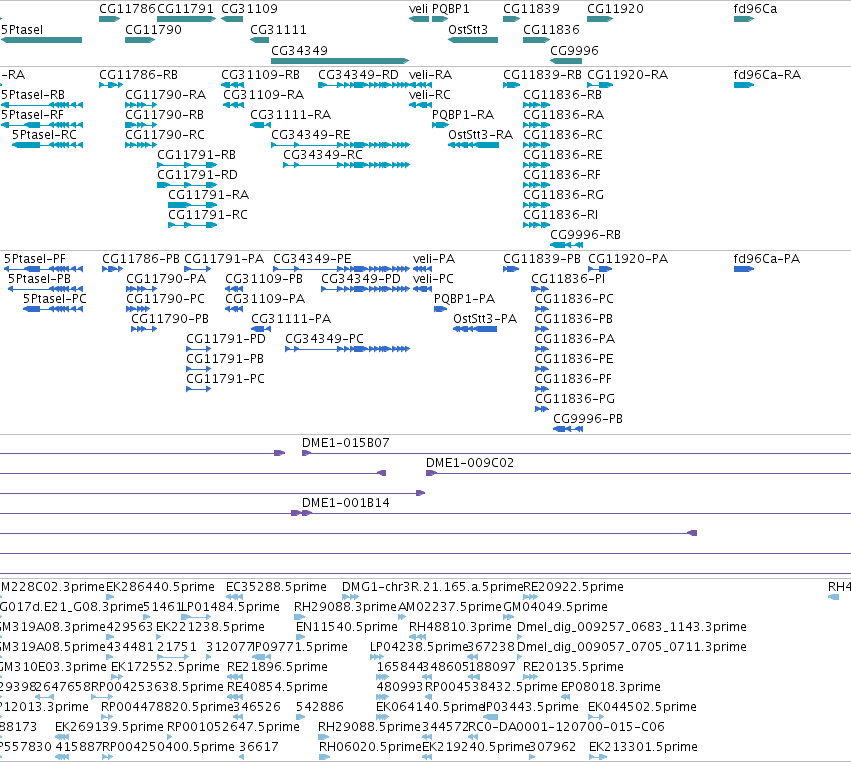Image resolution: width=851 pixels, height=762 pixels.
Task: Click transcript OstStt3-RA label
Action: pyautogui.click(x=480, y=135)
